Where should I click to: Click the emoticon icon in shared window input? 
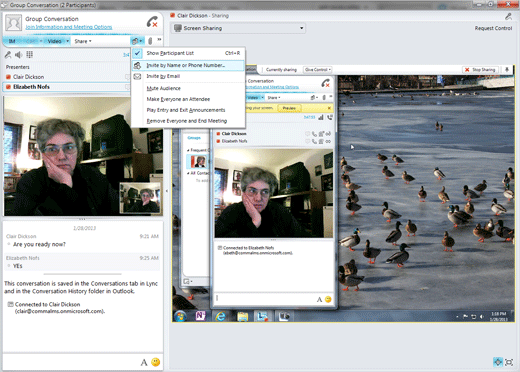[328, 299]
